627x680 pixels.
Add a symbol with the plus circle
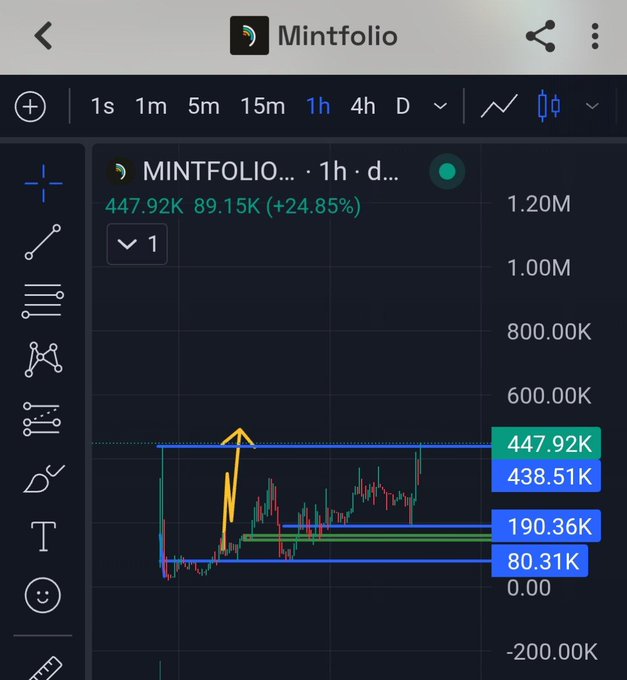click(x=30, y=106)
